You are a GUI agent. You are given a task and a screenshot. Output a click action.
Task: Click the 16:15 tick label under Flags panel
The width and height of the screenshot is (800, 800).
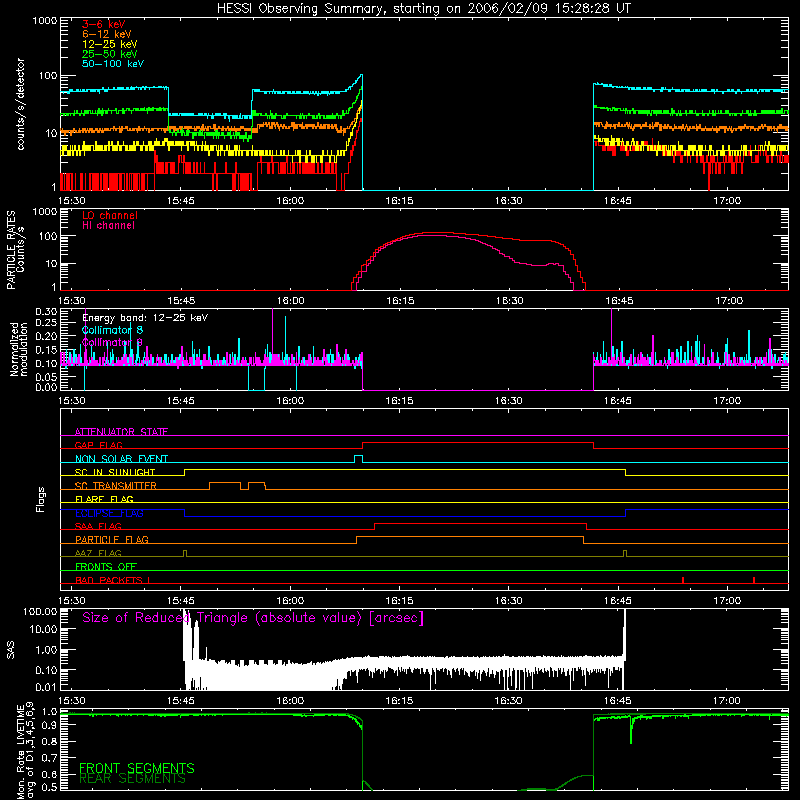399,601
